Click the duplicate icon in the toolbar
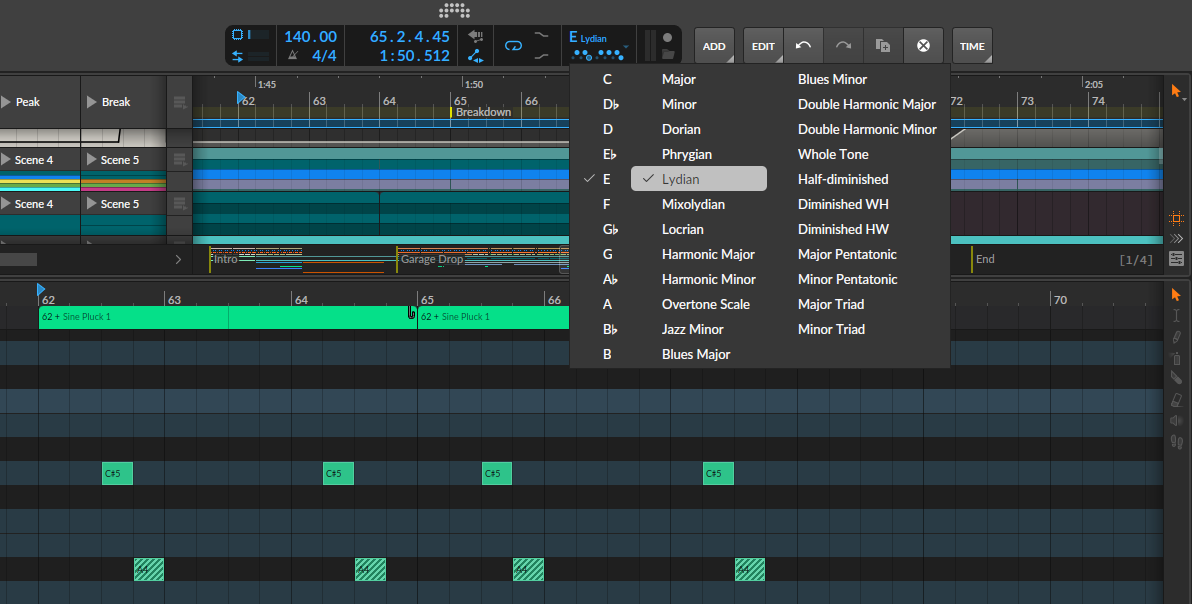Screen dimensions: 1192x604 coord(883,46)
